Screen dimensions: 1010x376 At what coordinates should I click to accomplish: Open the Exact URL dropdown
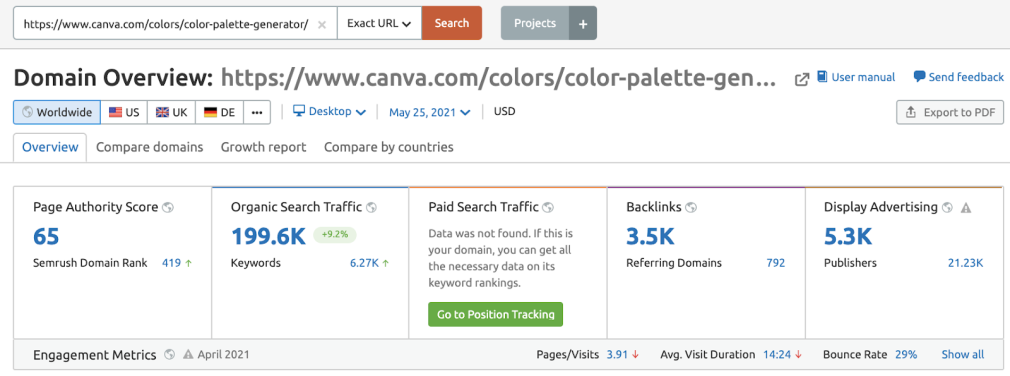(x=379, y=24)
